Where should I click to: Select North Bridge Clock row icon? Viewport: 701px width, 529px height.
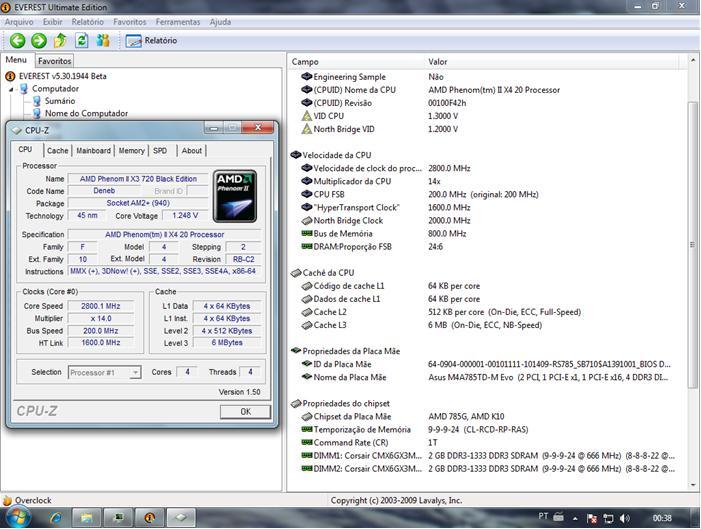pos(306,220)
